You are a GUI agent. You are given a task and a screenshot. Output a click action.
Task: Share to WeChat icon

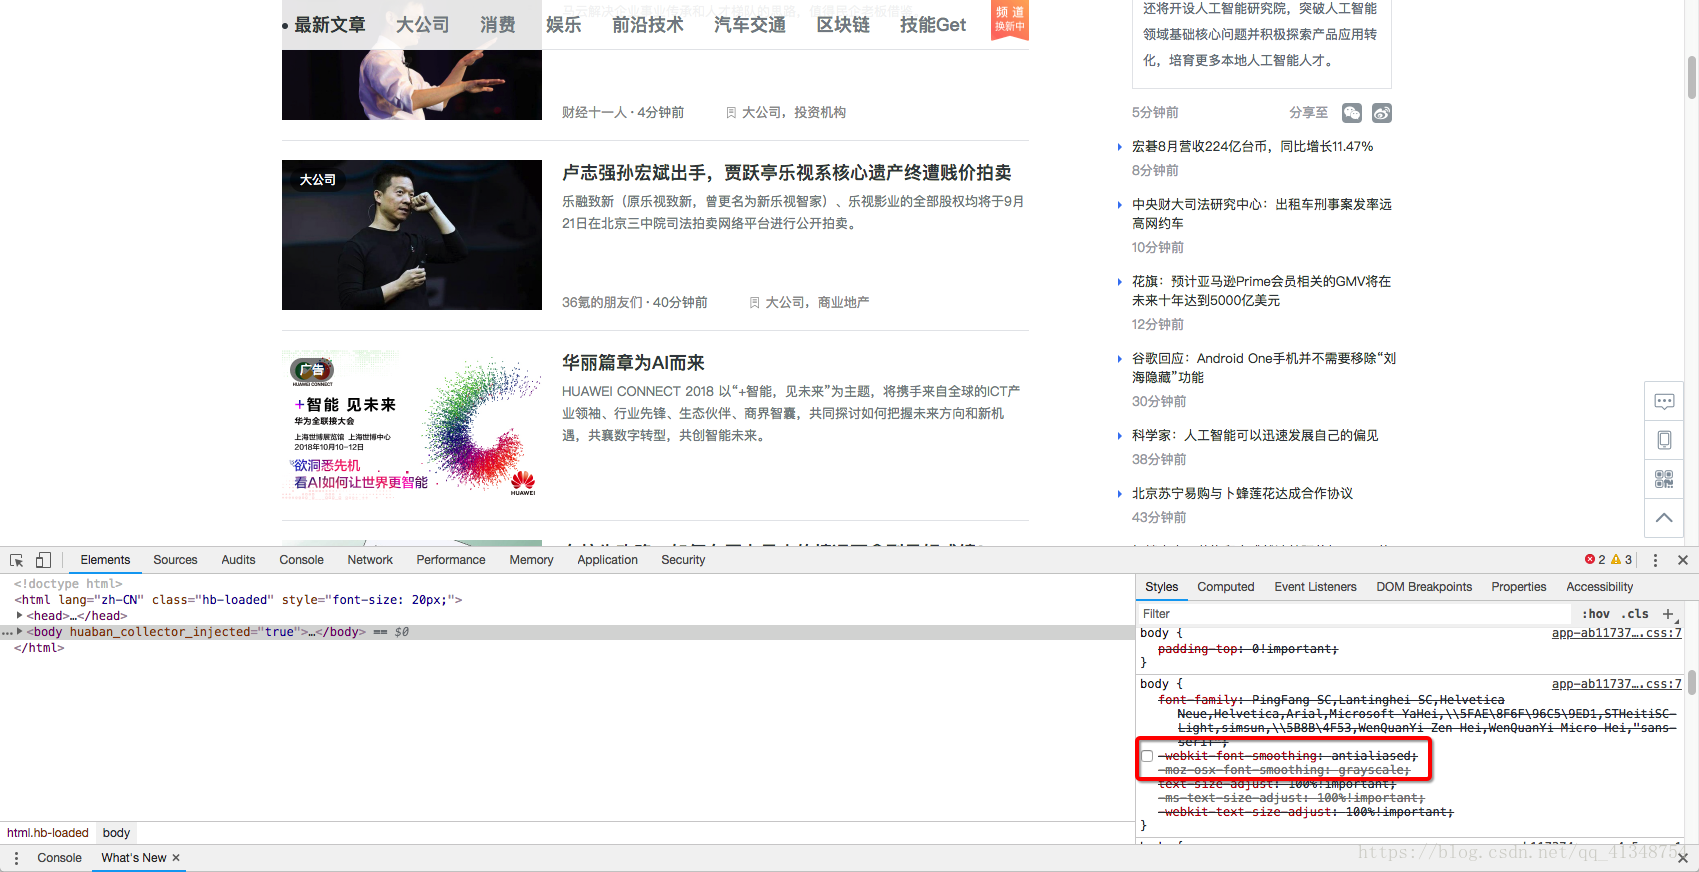pyautogui.click(x=1352, y=113)
